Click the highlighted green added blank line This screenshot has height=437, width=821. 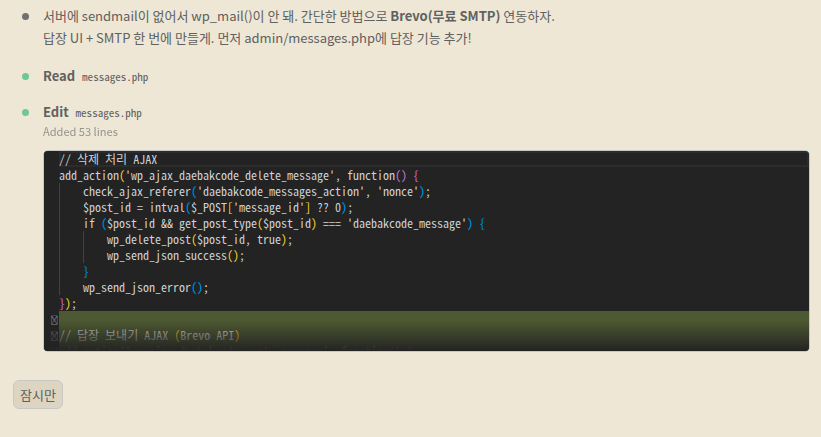pyautogui.click(x=430, y=320)
